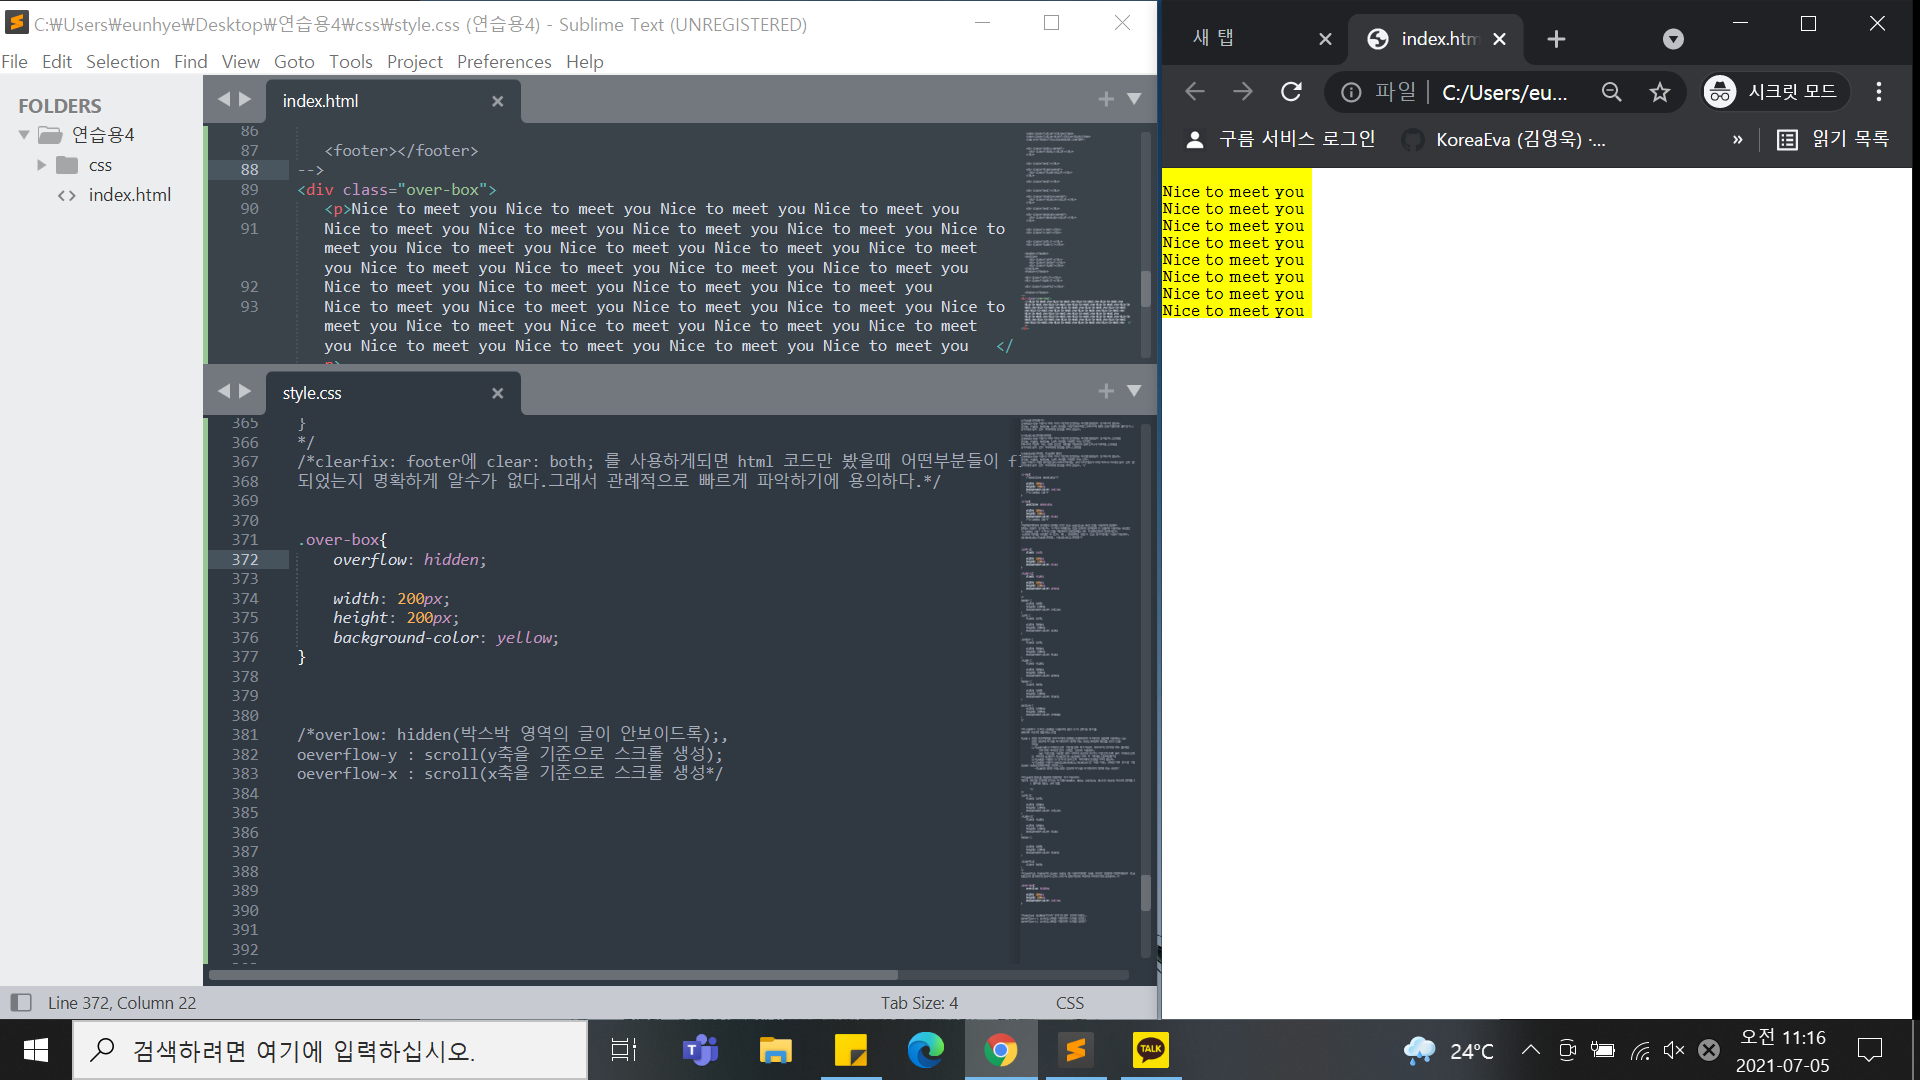
Task: Open Chrome three-dot menu
Action: (x=1879, y=92)
